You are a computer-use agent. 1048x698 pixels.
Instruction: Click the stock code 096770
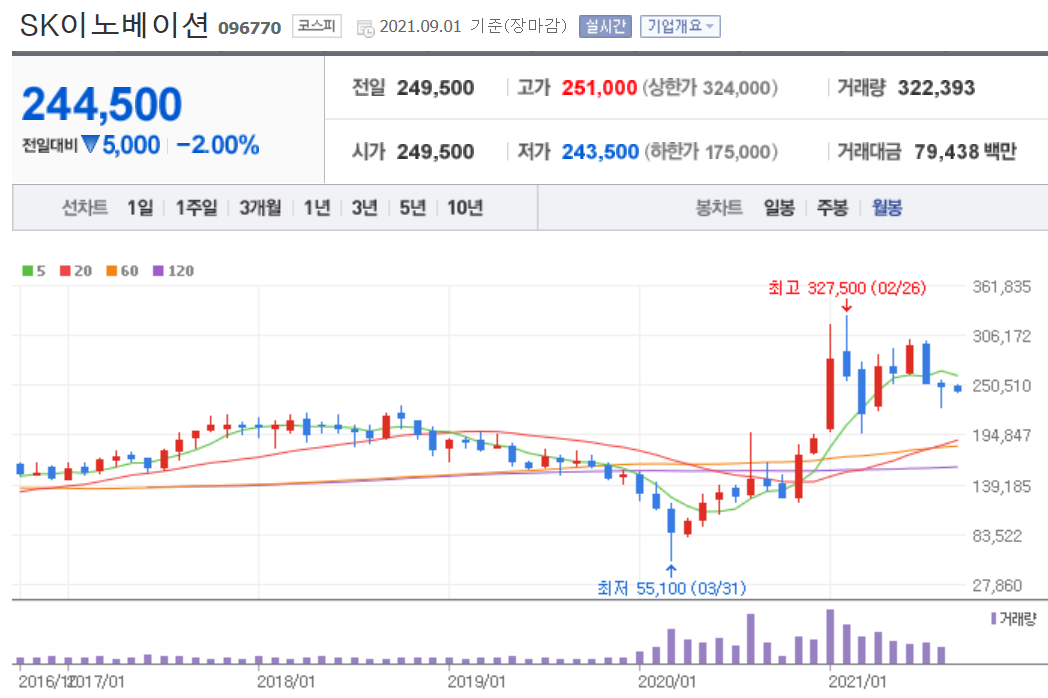(249, 28)
